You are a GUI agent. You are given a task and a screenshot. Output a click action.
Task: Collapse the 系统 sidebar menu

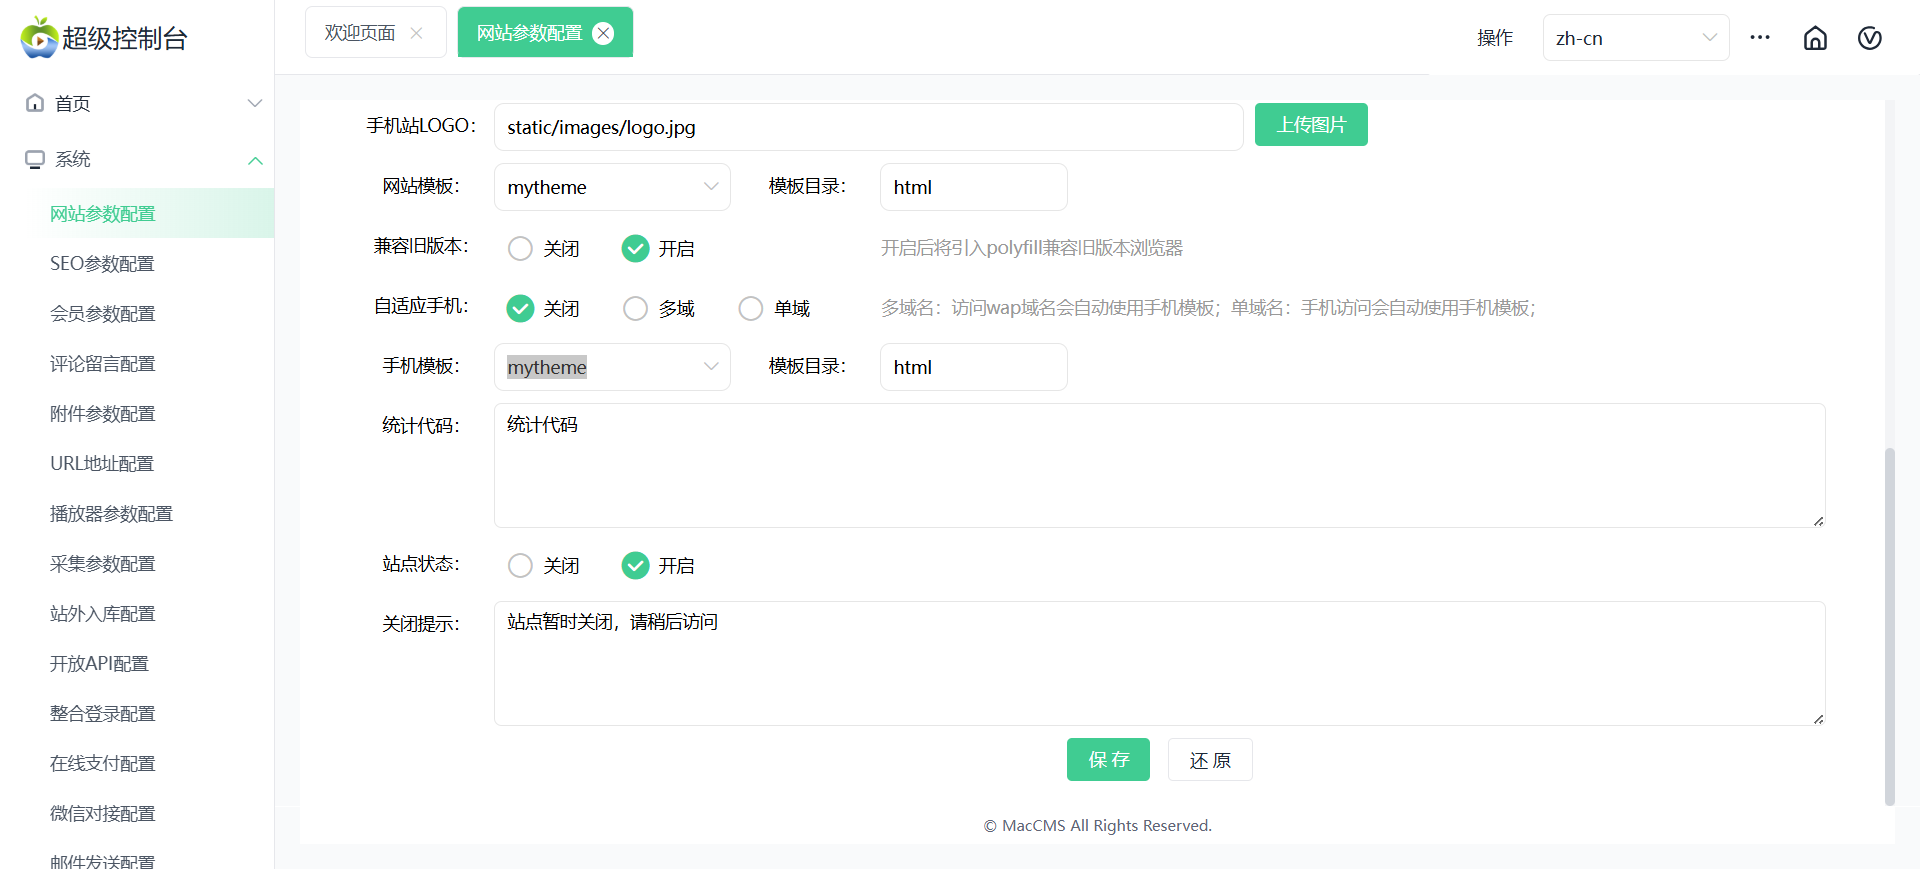(x=255, y=160)
